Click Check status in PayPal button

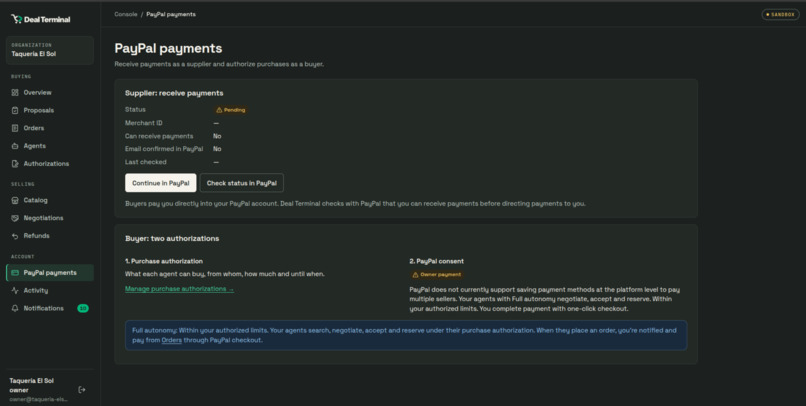(x=242, y=183)
